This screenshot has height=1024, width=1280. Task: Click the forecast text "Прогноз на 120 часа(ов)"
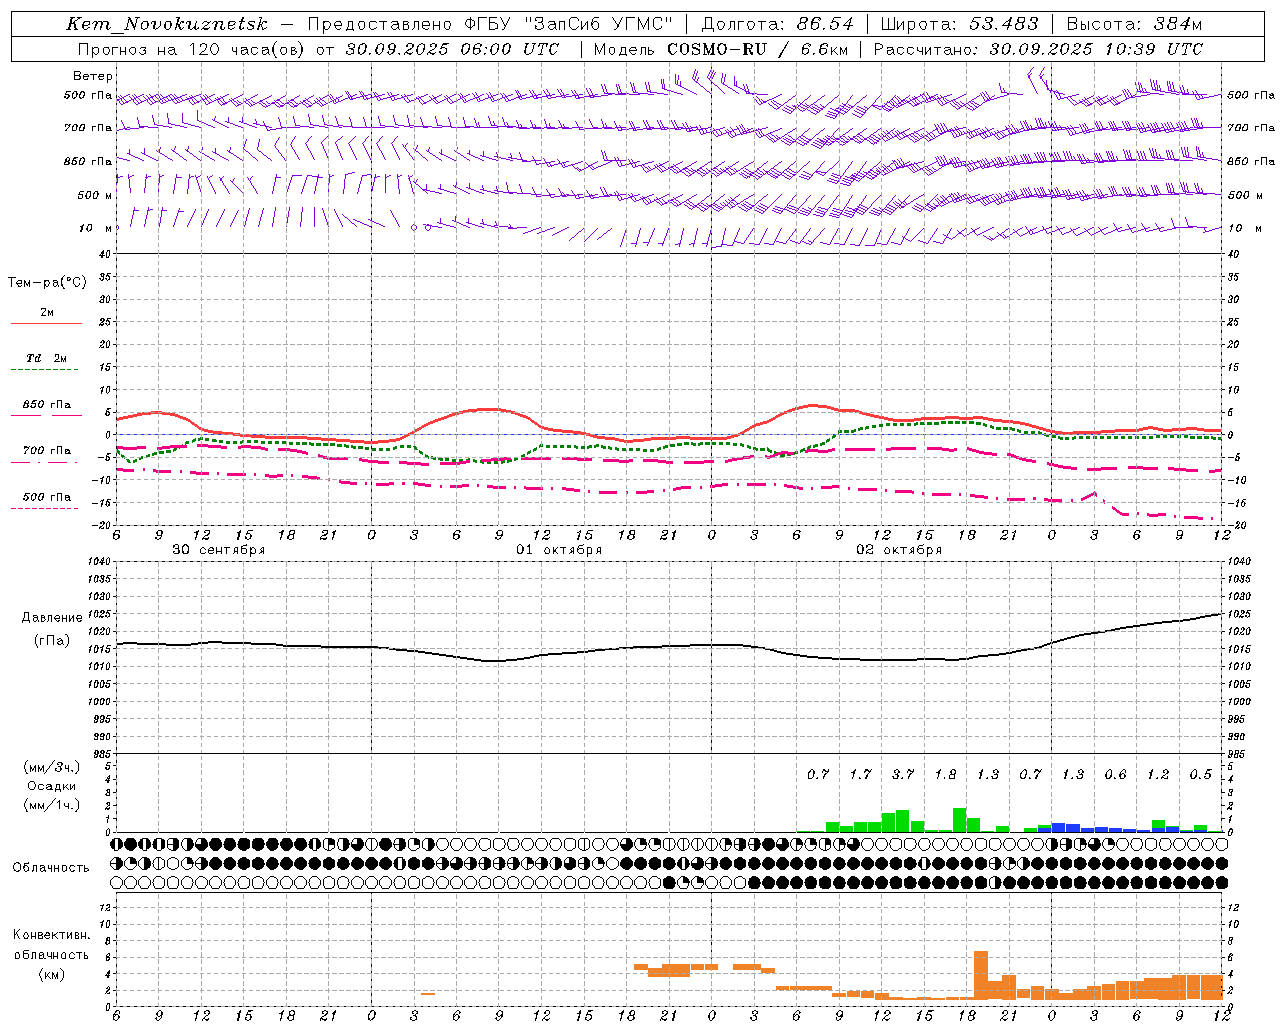(192, 49)
